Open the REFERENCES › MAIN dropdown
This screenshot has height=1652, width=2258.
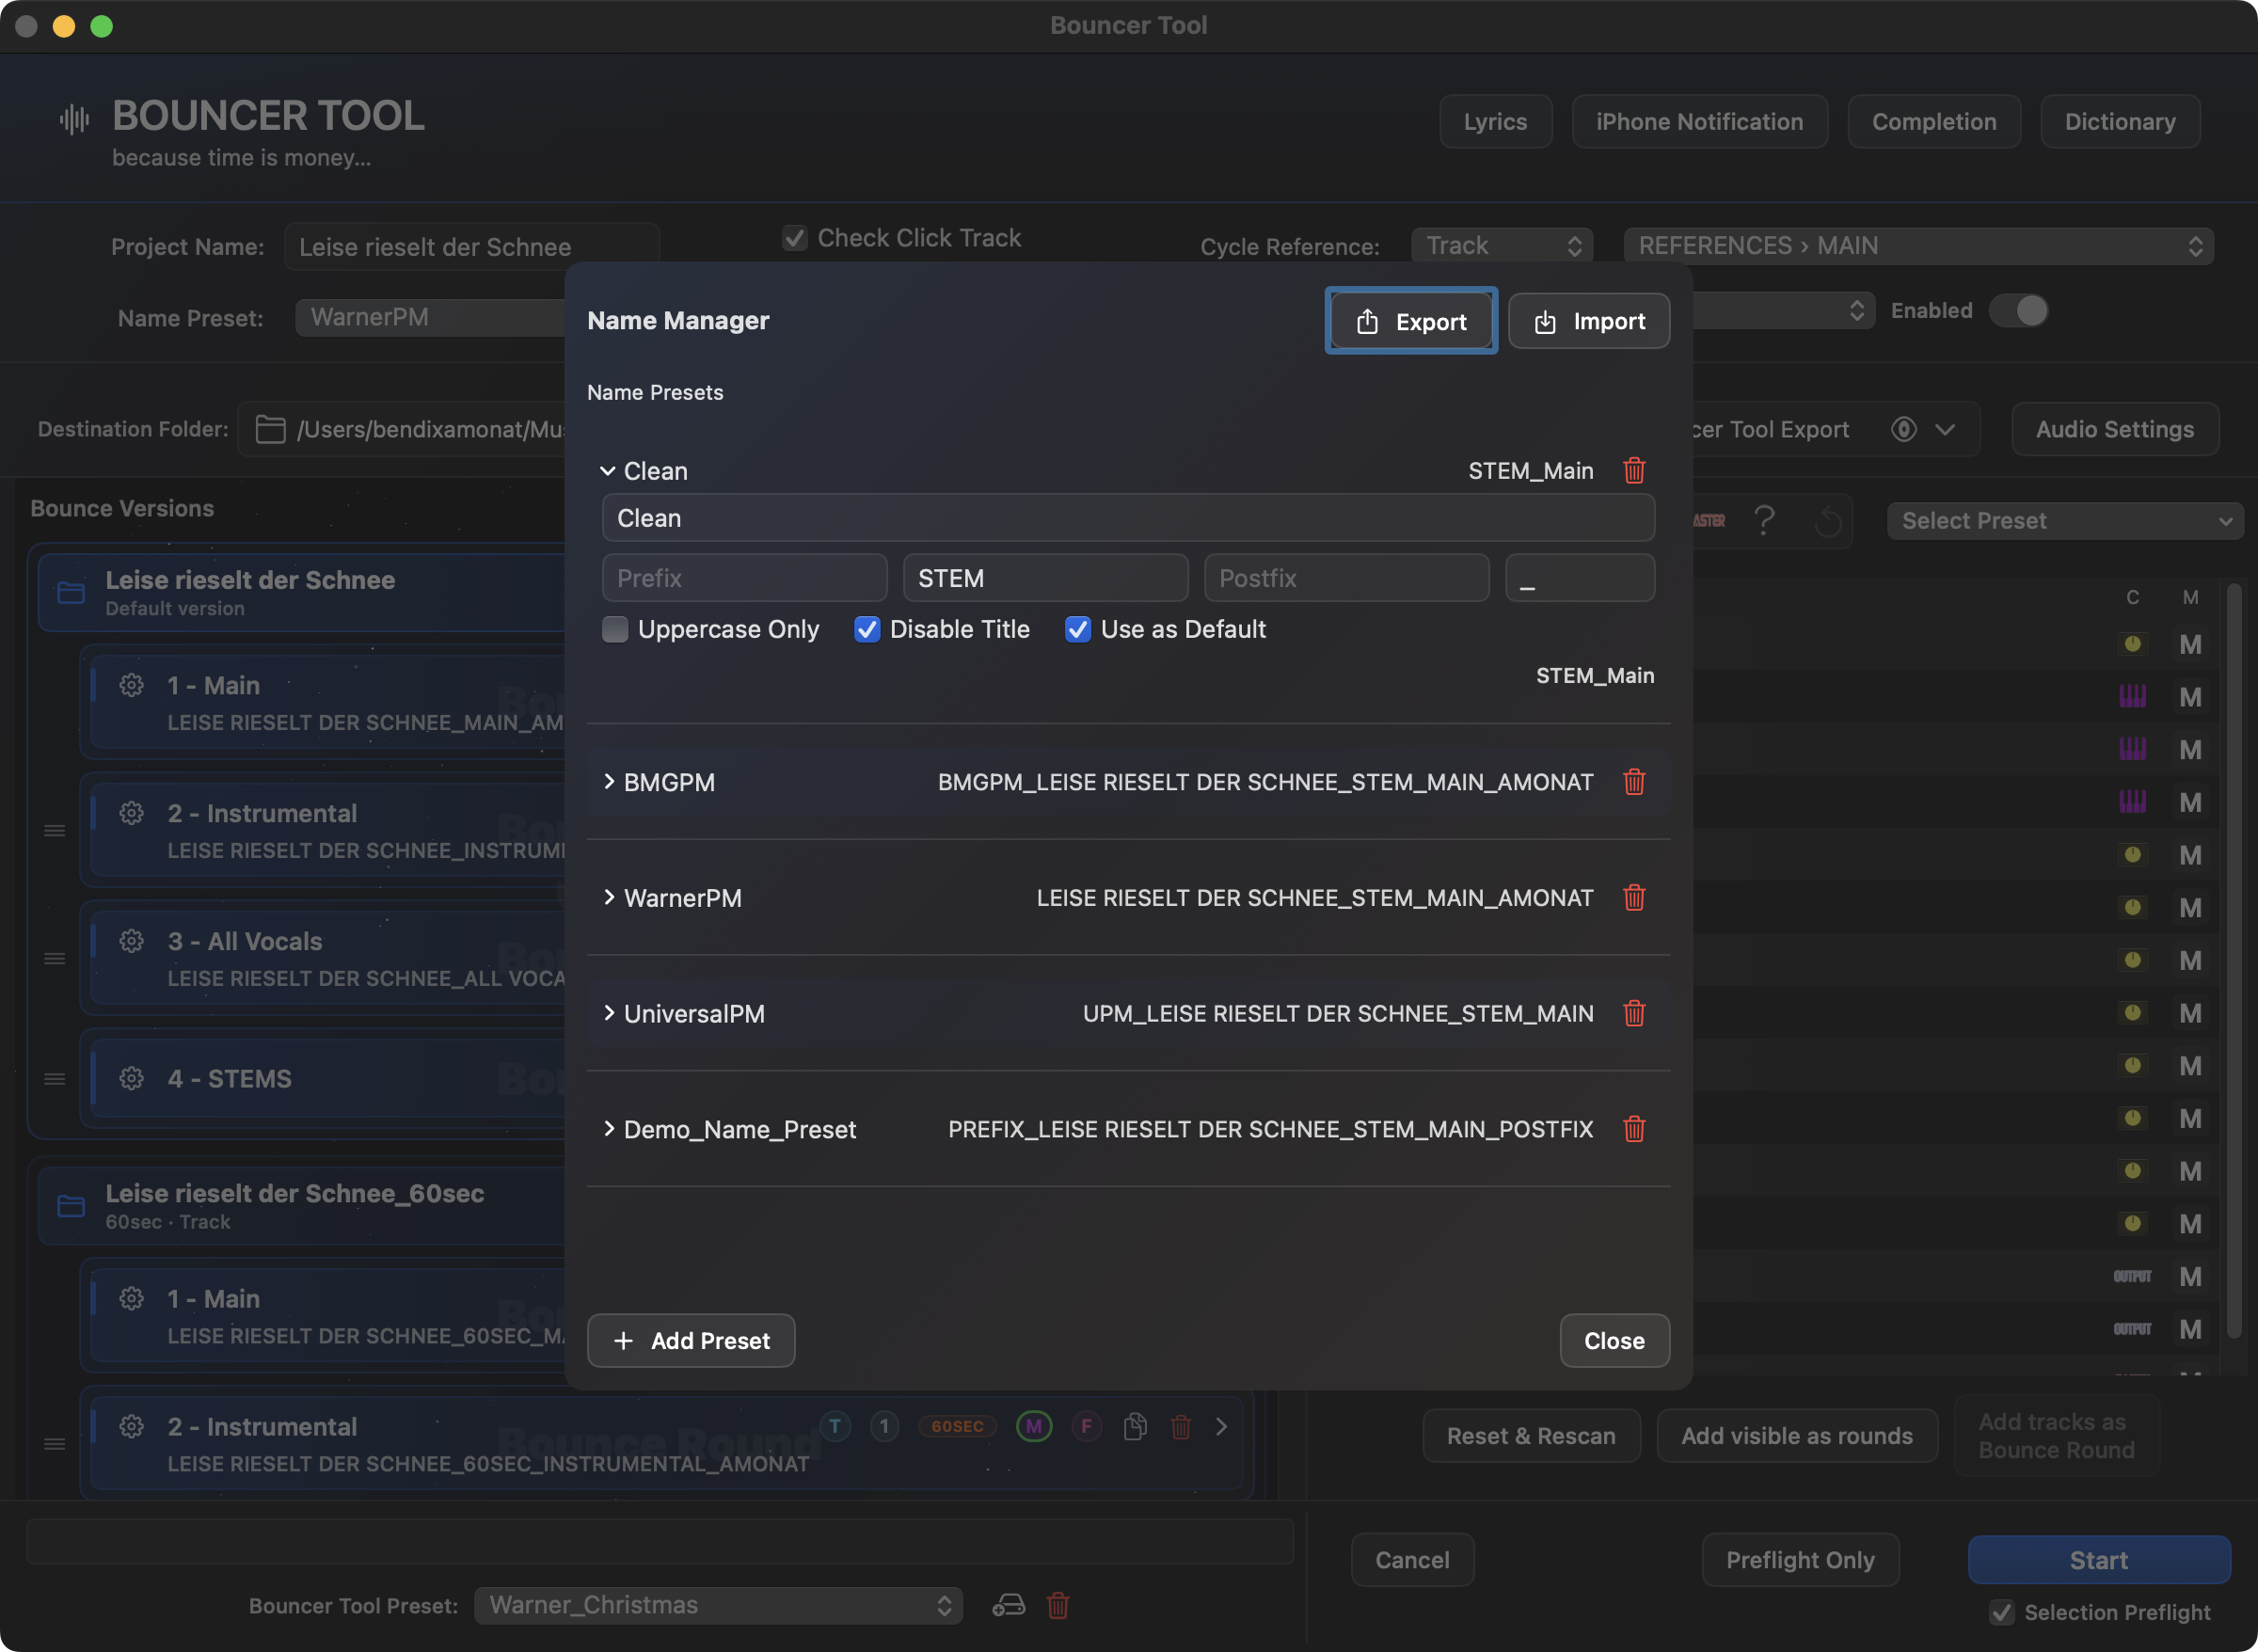click(x=1918, y=246)
